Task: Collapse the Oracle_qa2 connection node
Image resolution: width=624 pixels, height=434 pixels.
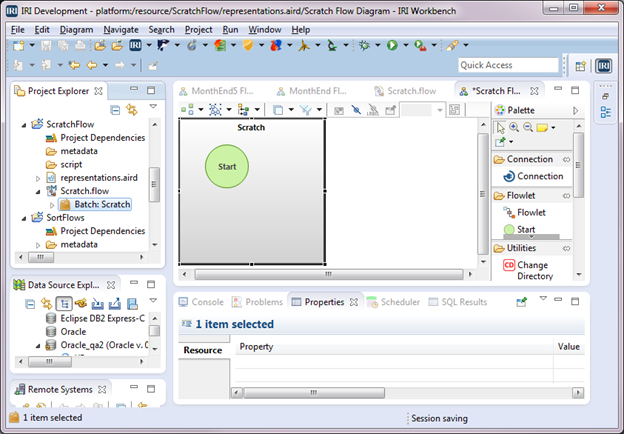Action: (38, 346)
